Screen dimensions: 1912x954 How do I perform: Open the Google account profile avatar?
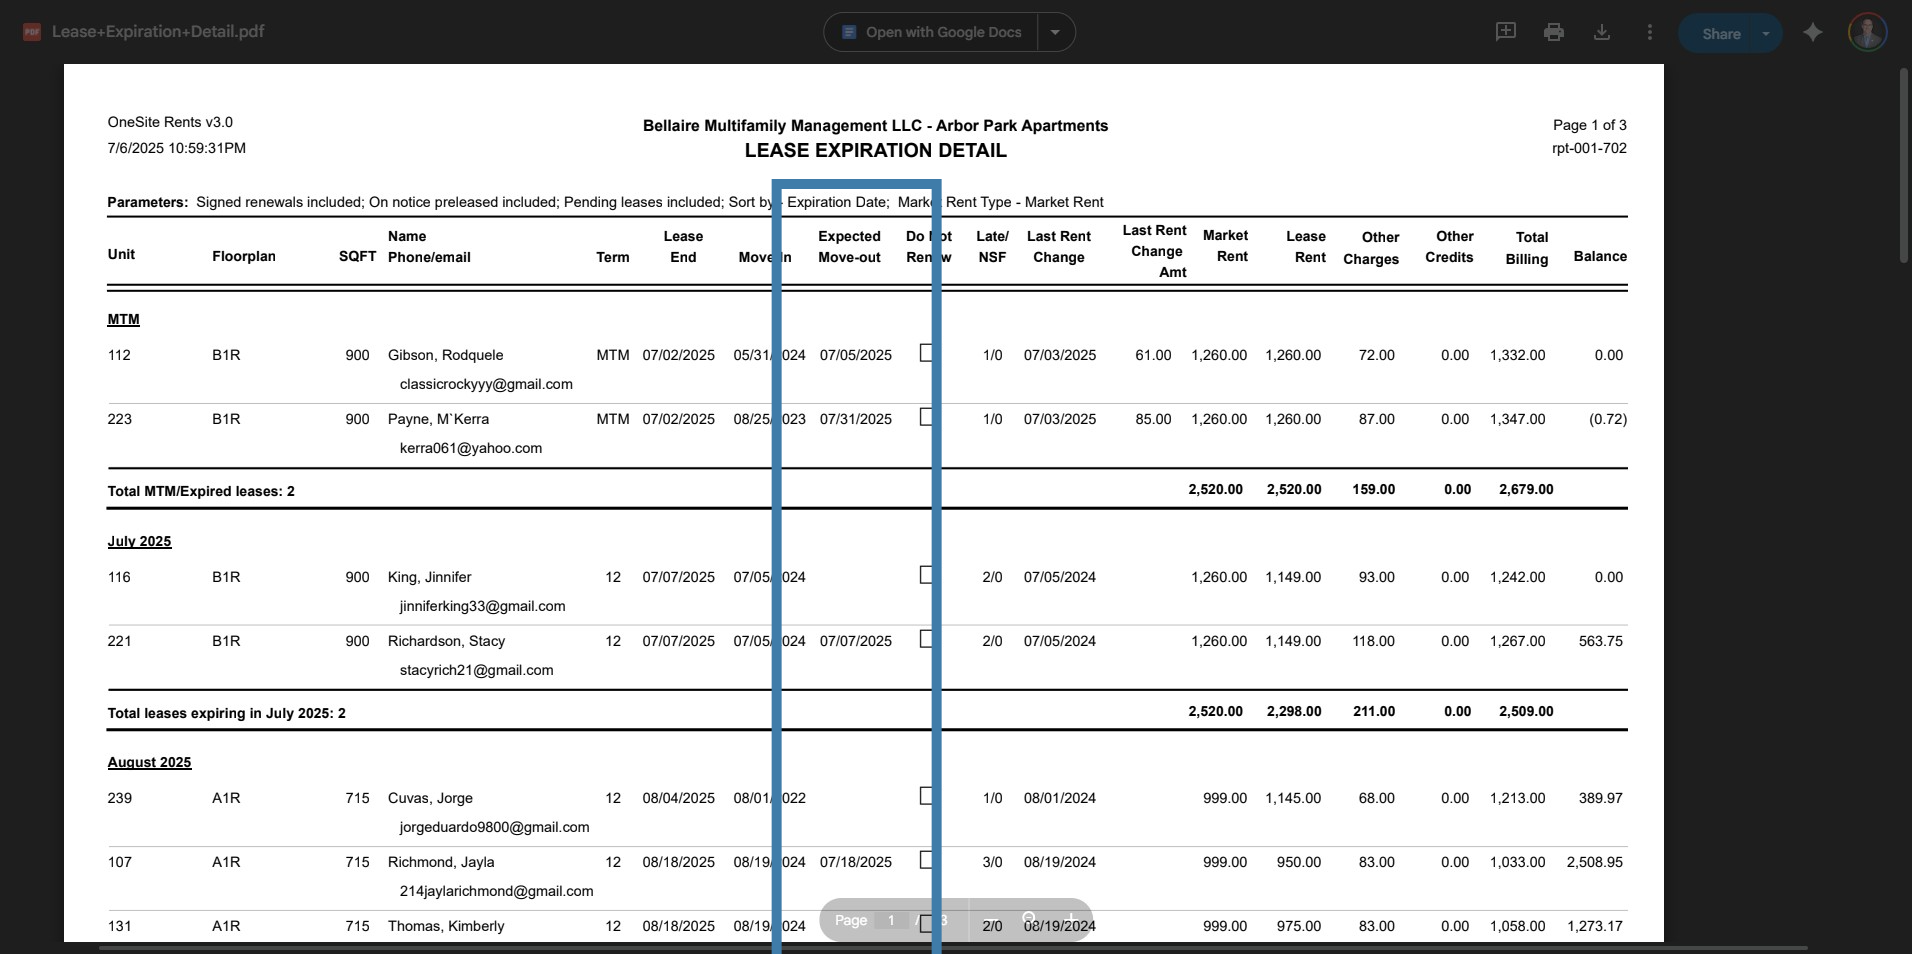[x=1867, y=32]
